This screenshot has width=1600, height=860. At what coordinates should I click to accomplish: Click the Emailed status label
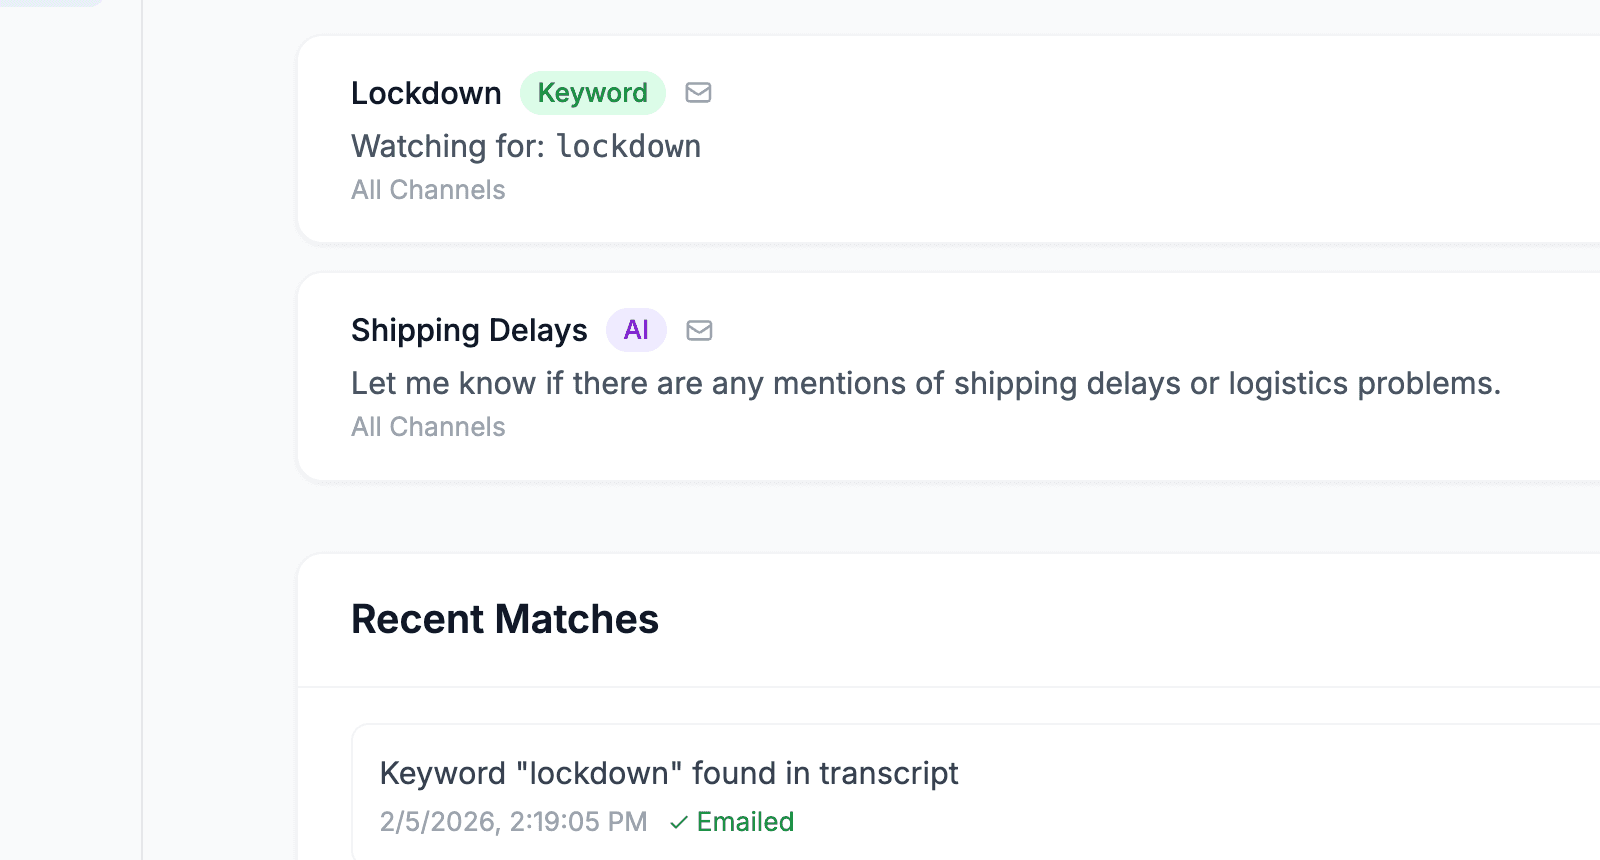(745, 822)
